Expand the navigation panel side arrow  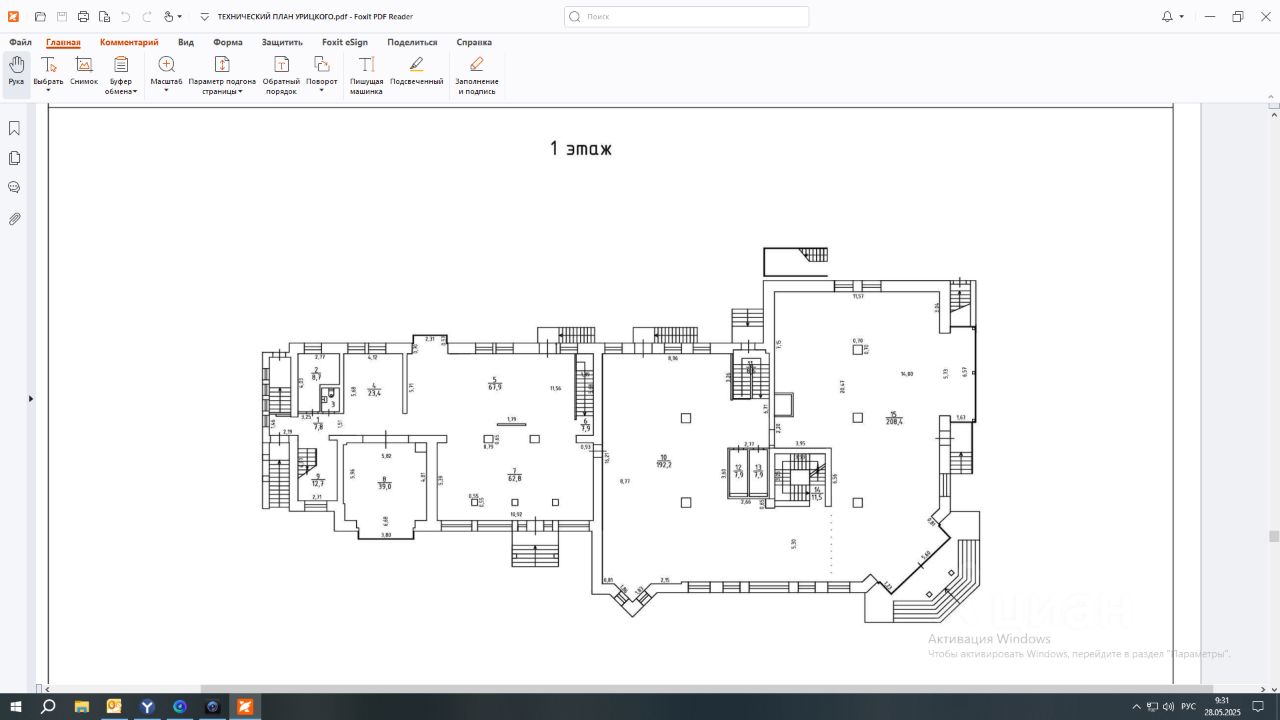tap(31, 399)
